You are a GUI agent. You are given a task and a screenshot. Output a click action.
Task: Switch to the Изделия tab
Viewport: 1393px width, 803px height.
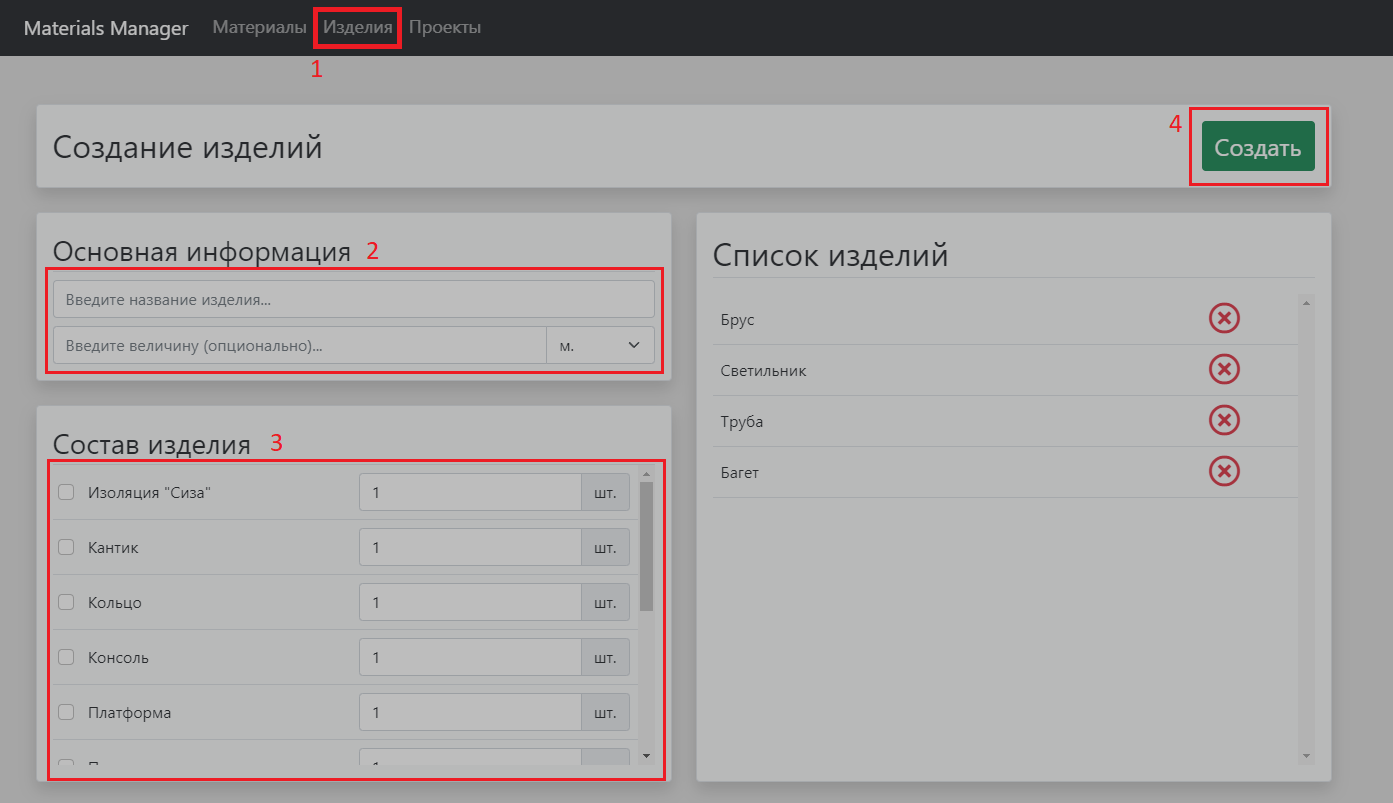point(358,27)
